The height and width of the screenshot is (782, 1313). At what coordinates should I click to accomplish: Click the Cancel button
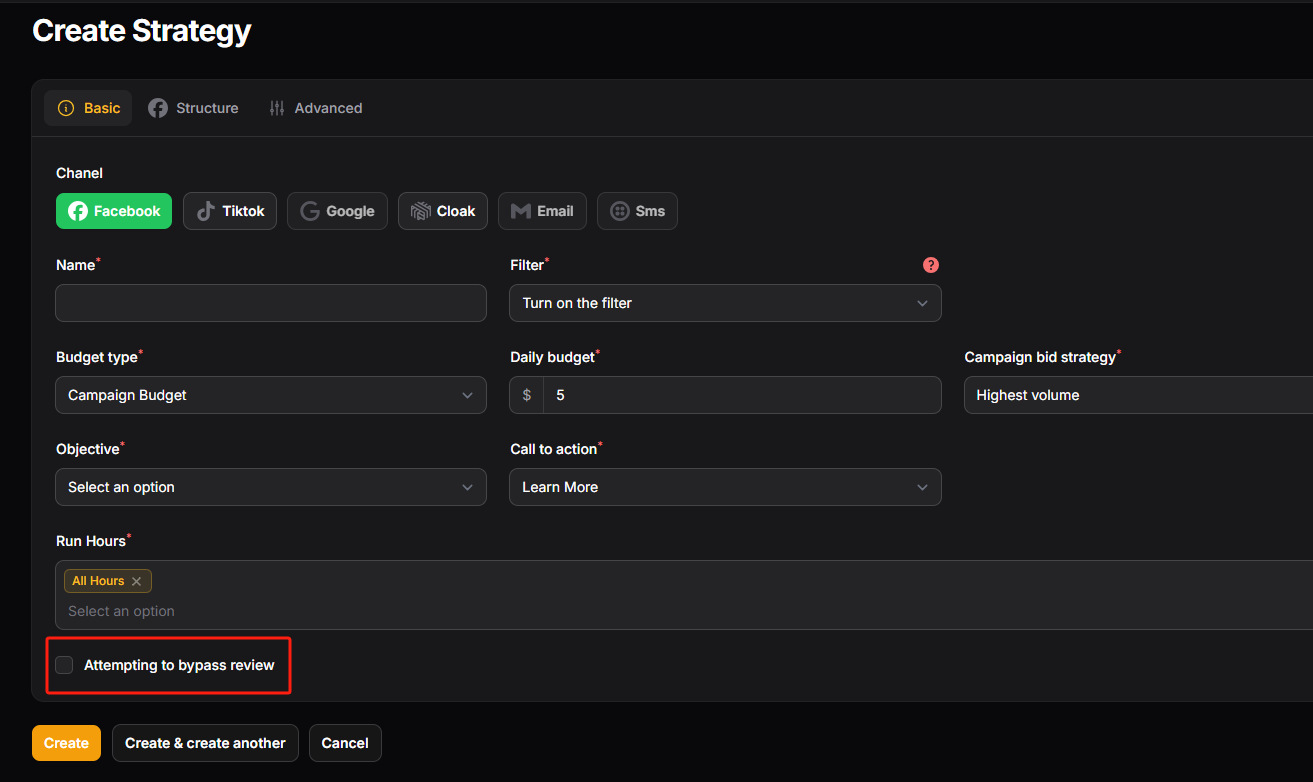pyautogui.click(x=345, y=743)
